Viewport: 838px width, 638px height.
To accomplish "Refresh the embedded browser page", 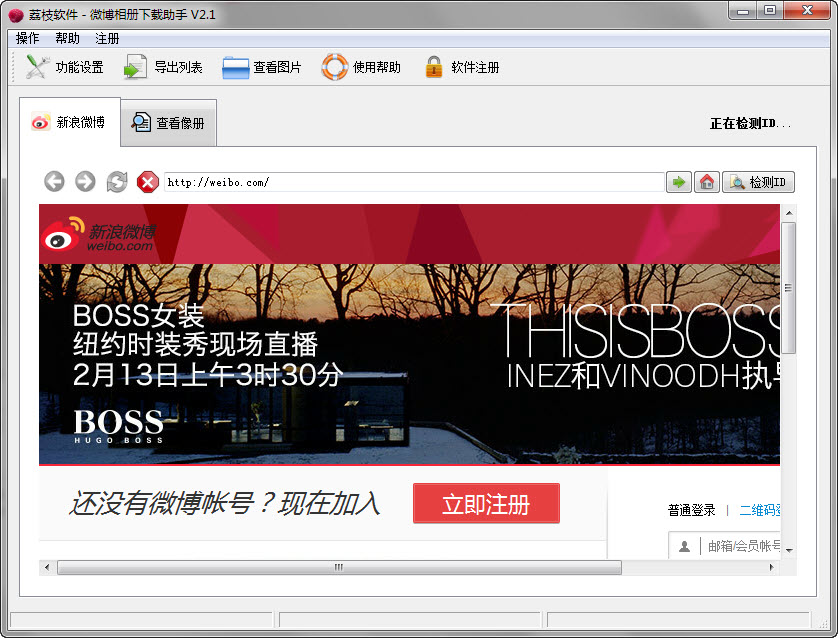I will 117,182.
